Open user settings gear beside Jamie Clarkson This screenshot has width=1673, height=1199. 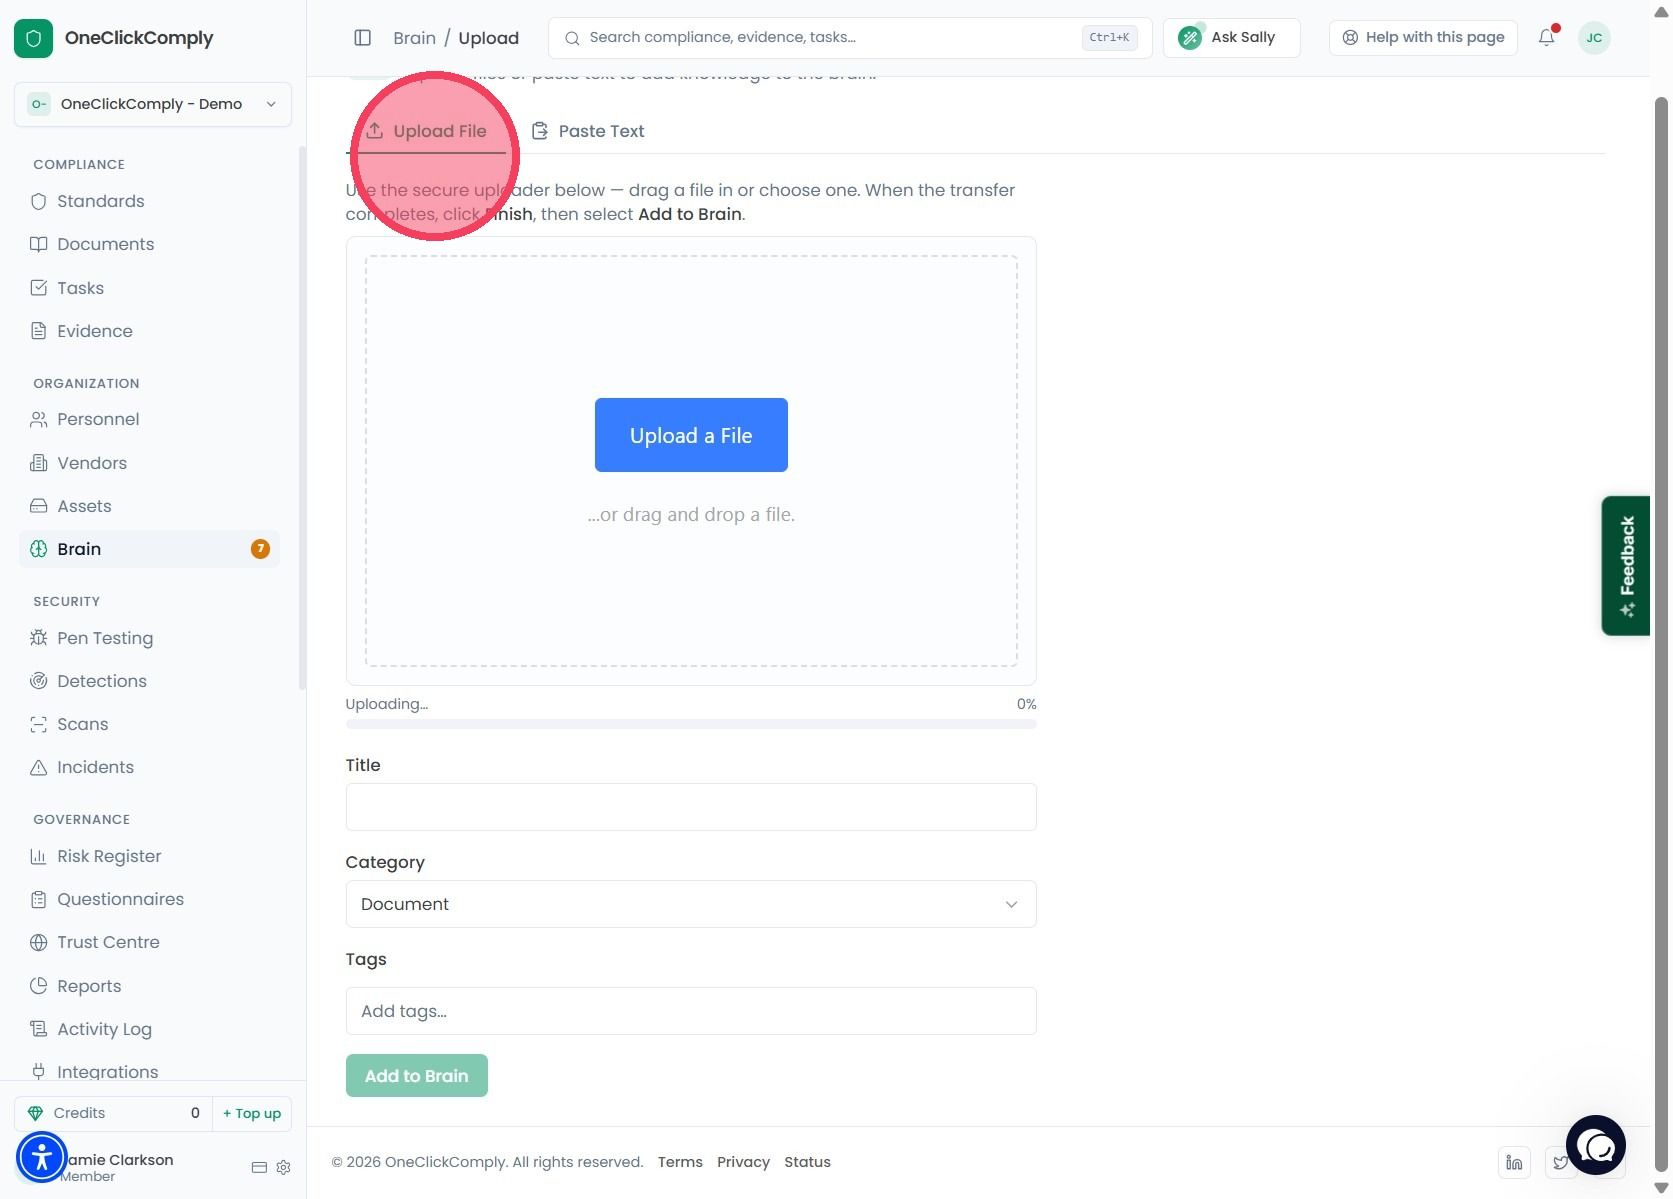[283, 1168]
